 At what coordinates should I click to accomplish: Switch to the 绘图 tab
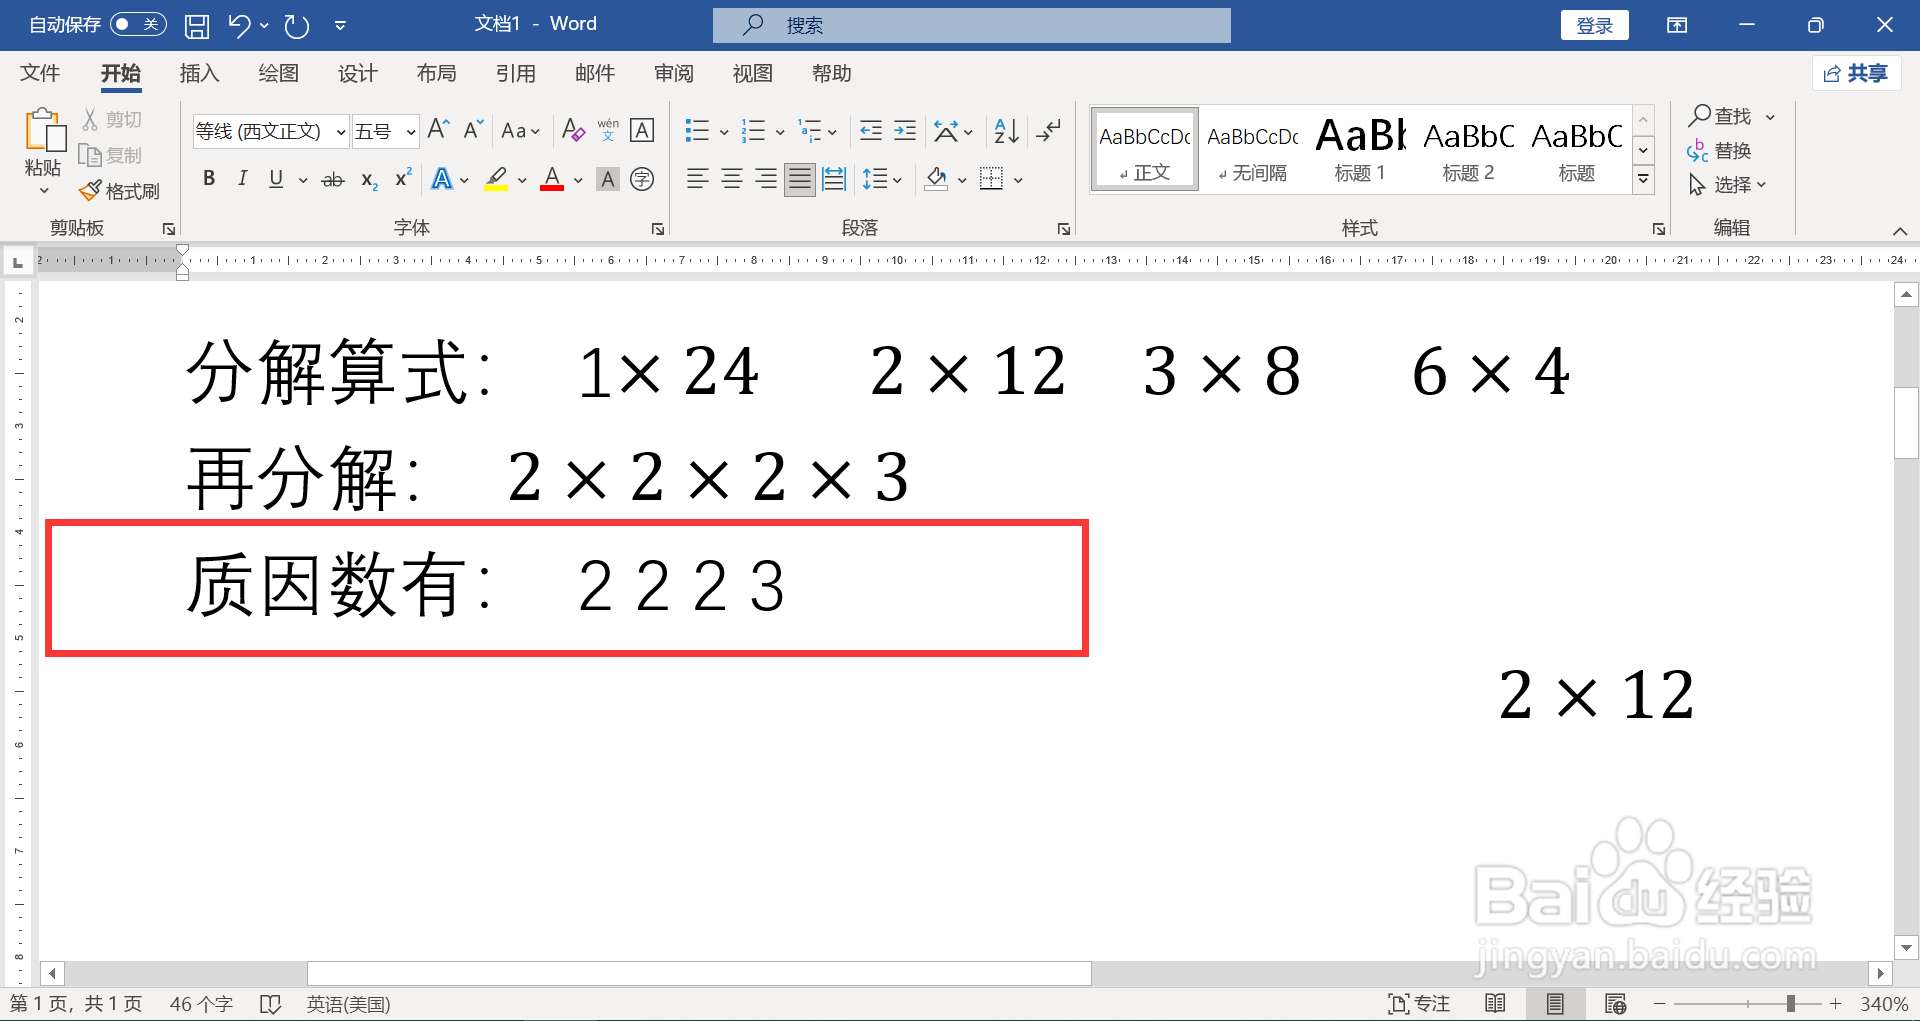tap(278, 73)
